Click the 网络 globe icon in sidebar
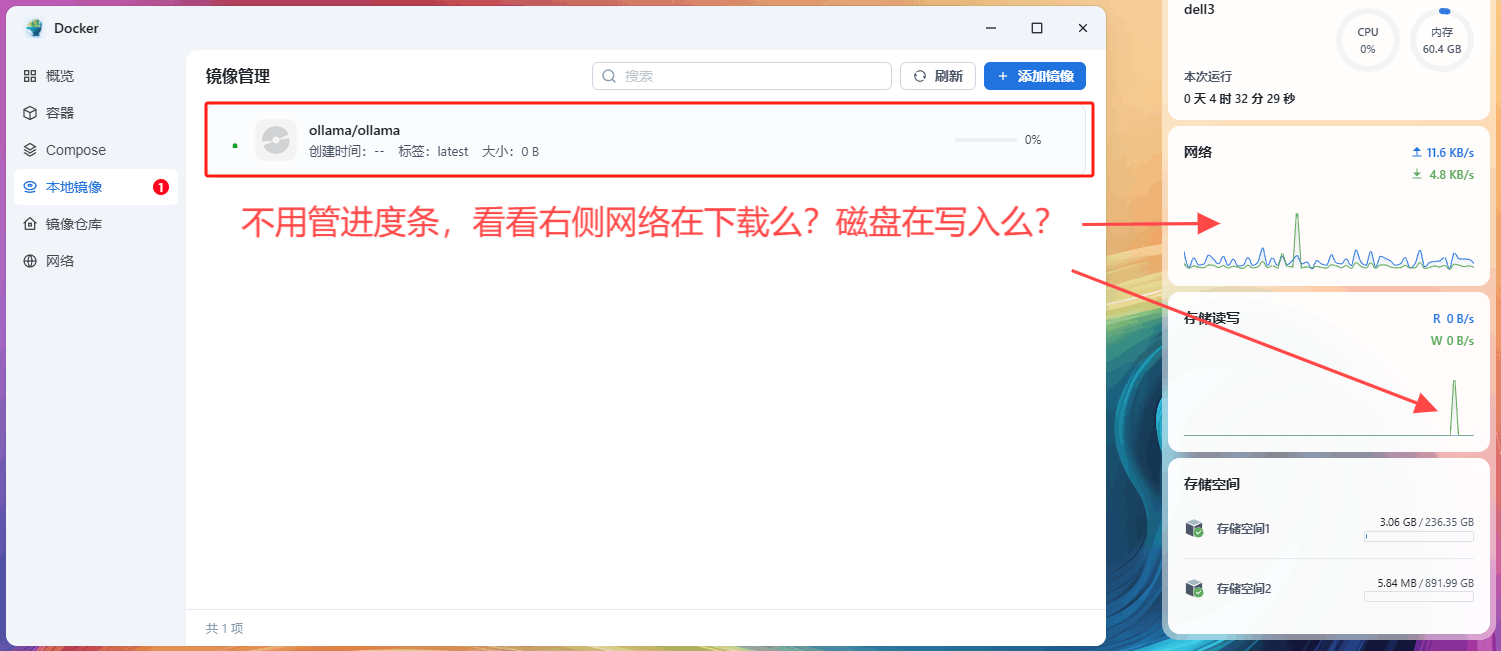 [30, 261]
